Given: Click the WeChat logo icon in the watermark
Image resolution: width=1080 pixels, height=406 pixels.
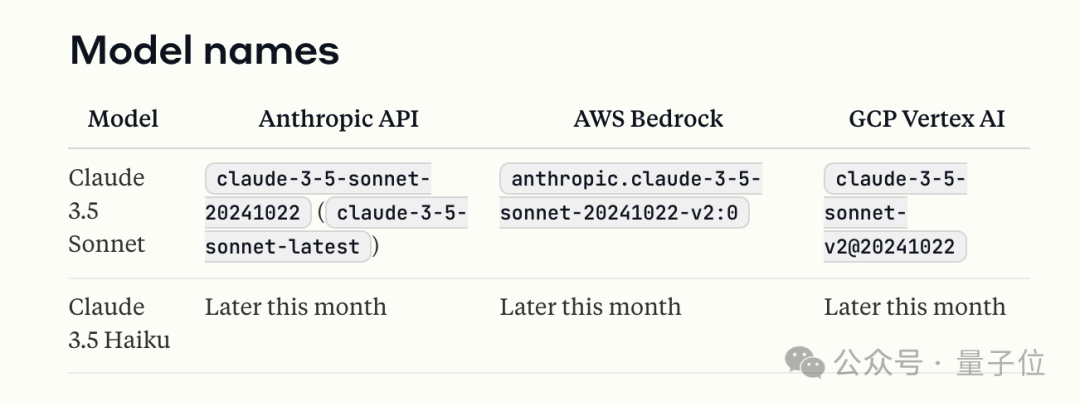Looking at the screenshot, I should [805, 363].
